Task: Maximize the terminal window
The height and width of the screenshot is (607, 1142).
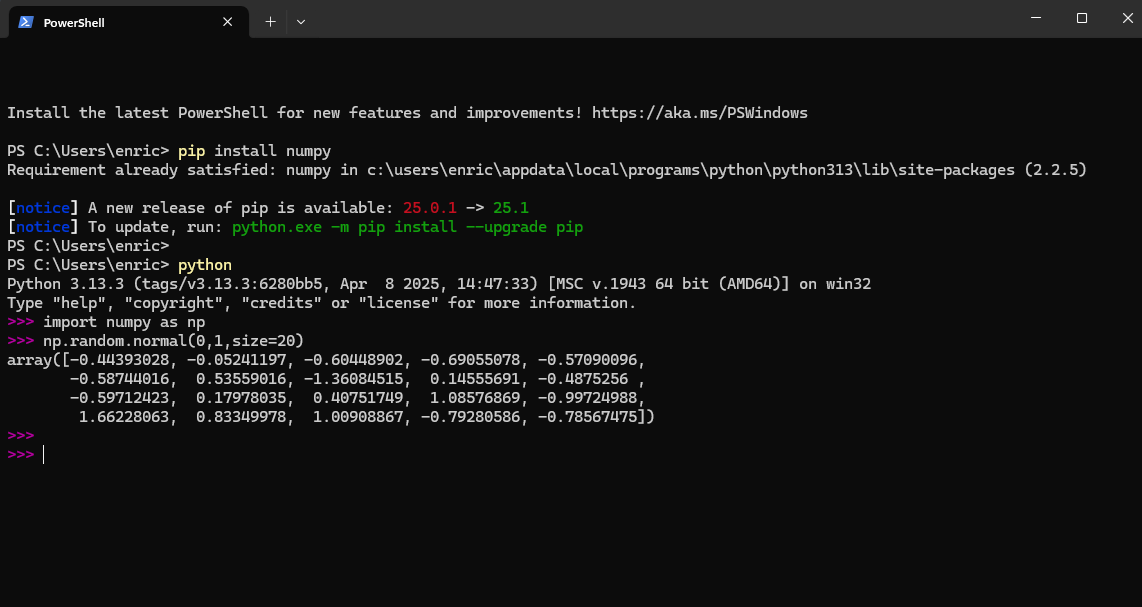Action: tap(1082, 18)
